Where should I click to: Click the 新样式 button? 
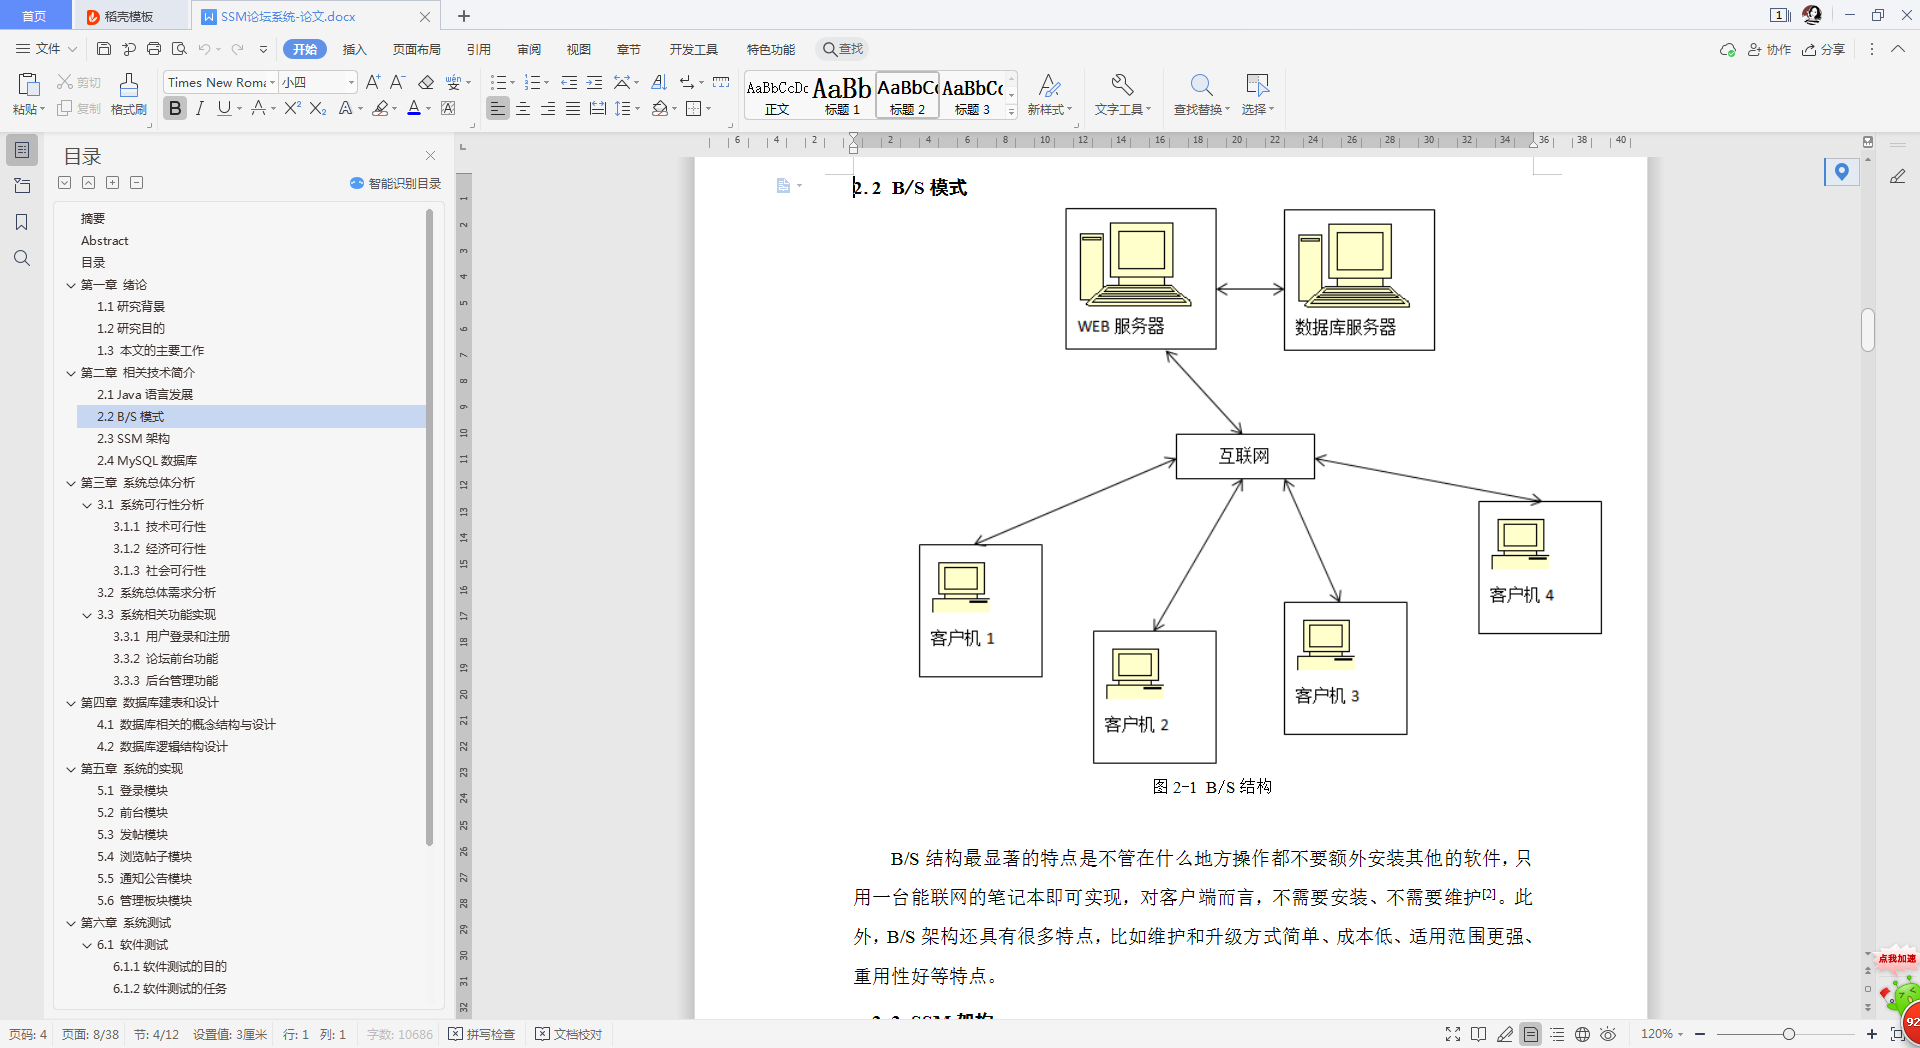click(1049, 95)
